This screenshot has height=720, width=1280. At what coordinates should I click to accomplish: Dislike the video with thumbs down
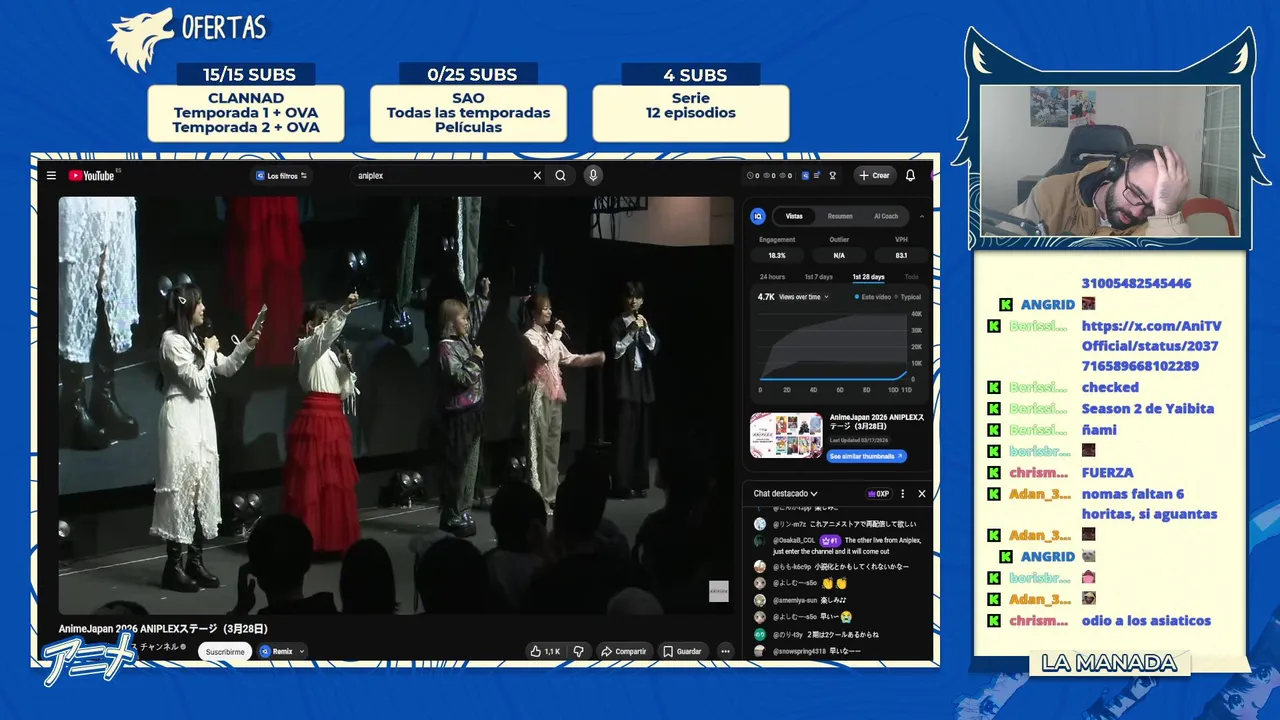pyautogui.click(x=578, y=651)
